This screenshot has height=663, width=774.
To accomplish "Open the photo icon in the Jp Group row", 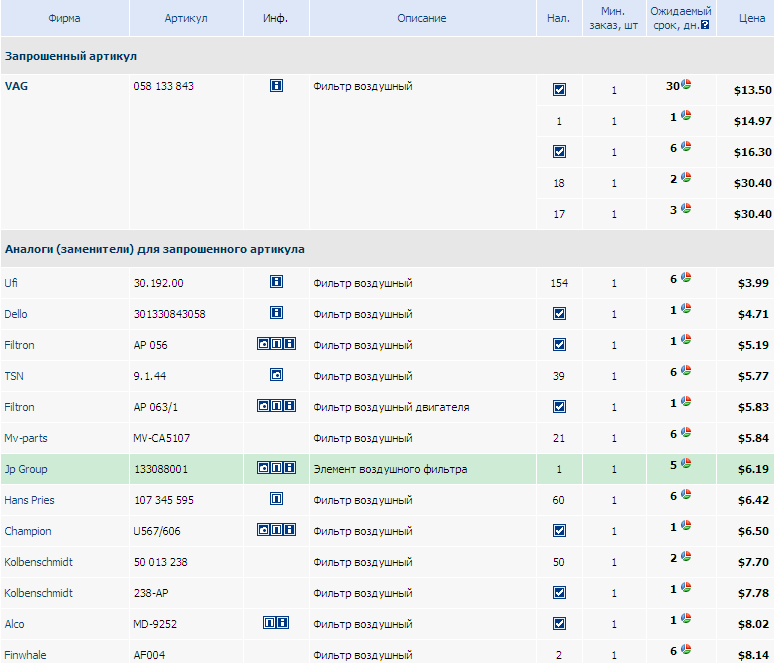I will point(264,468).
